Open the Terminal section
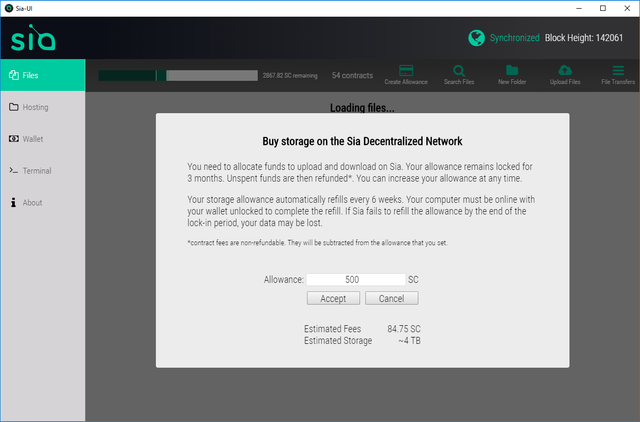640x422 pixels. [x=43, y=171]
